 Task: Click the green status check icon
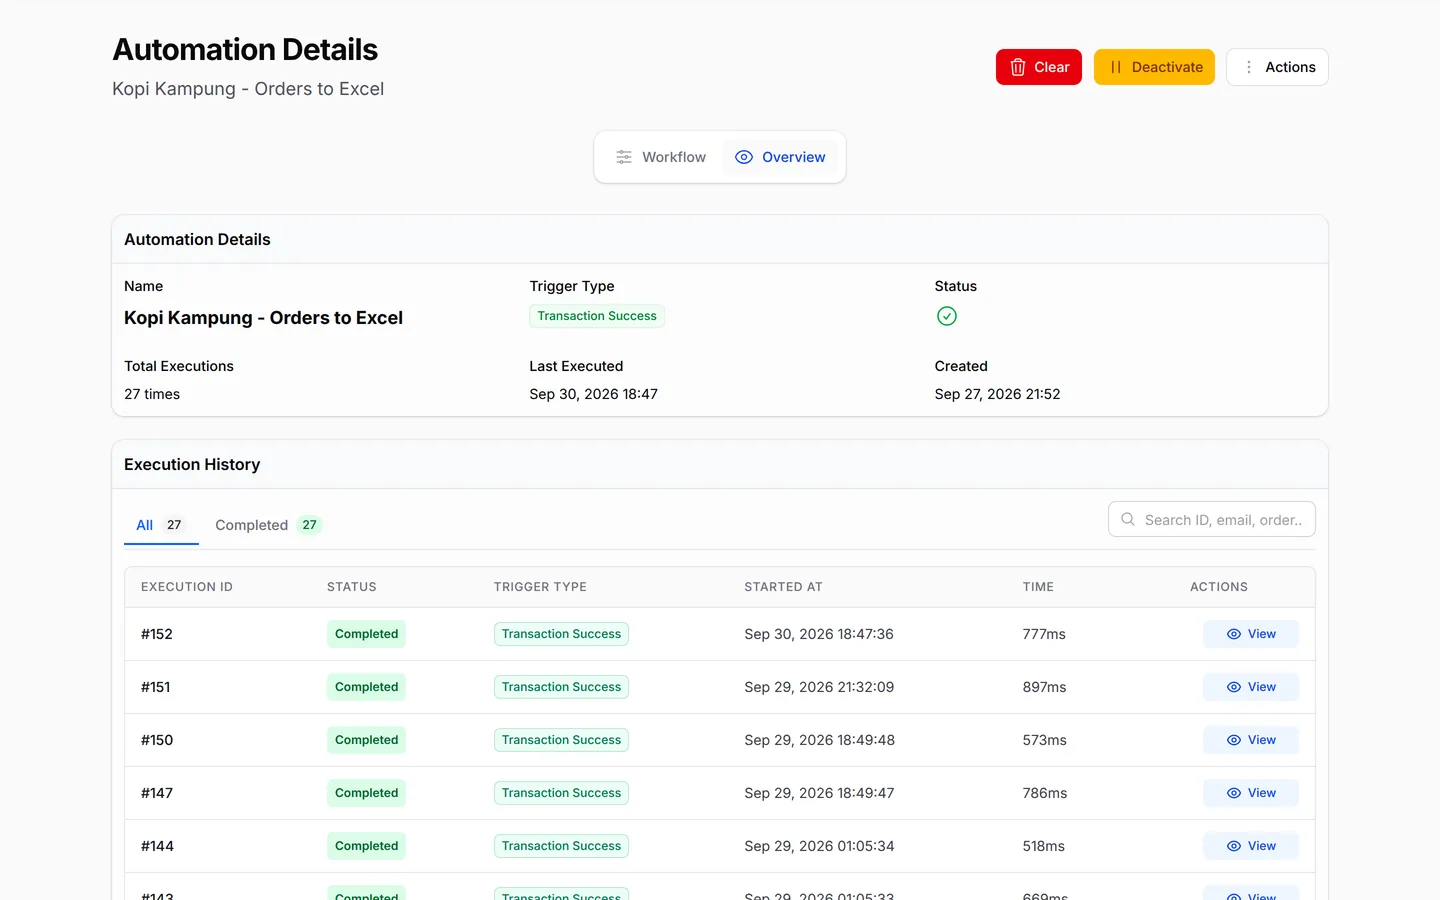point(947,316)
